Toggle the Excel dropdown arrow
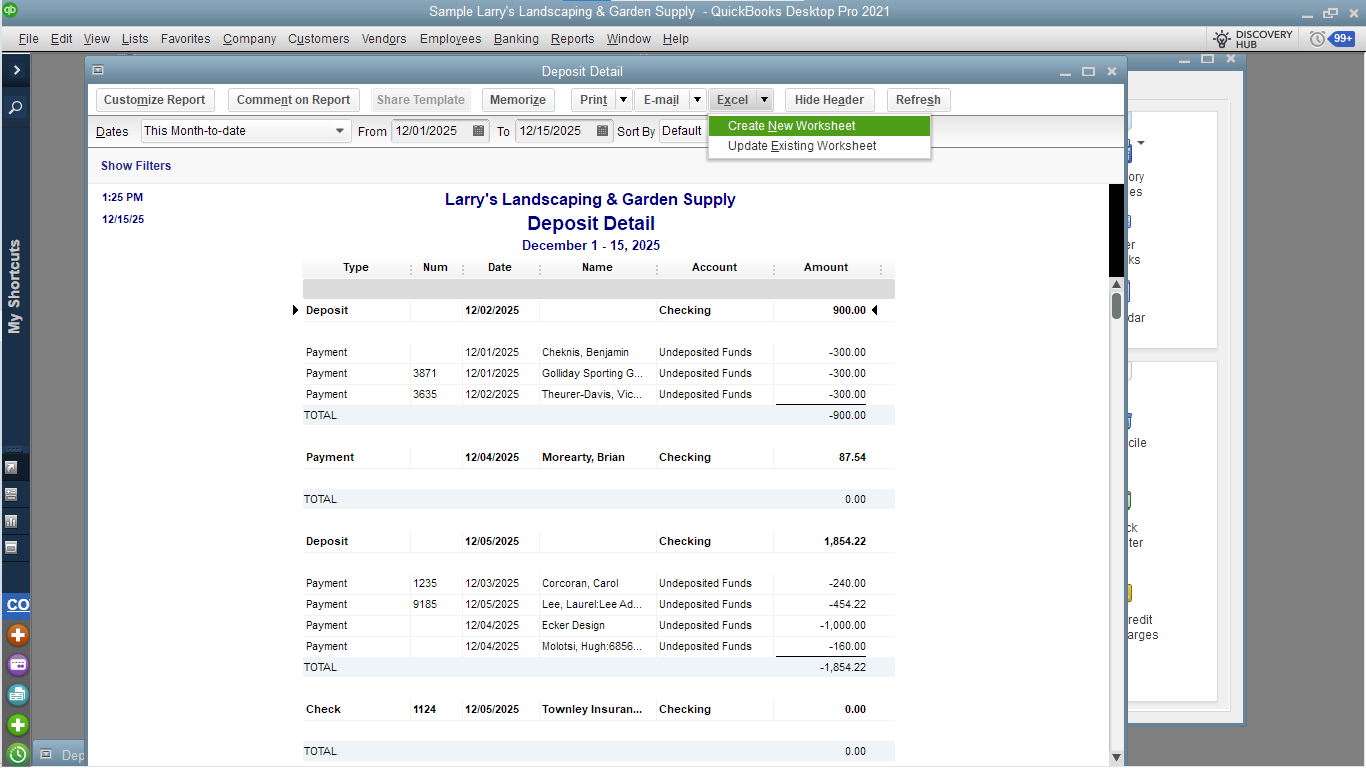 [764, 100]
